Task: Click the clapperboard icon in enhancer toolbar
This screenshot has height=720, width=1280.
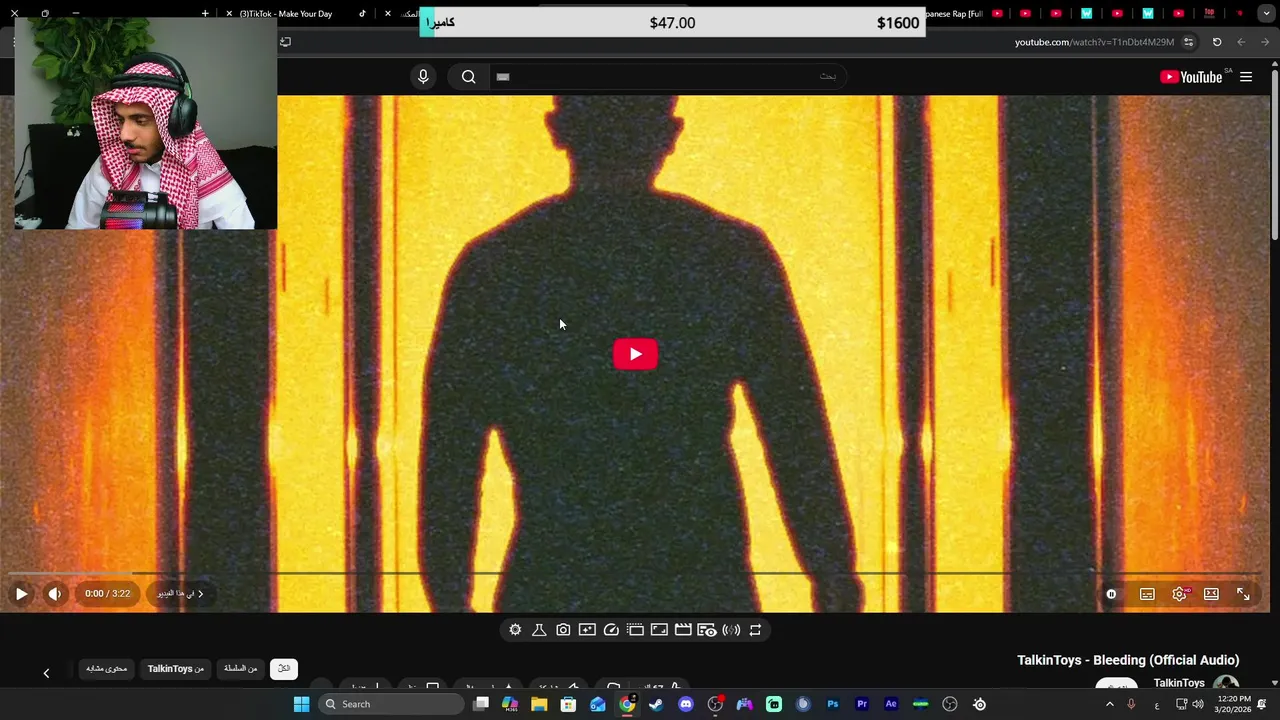Action: click(683, 630)
